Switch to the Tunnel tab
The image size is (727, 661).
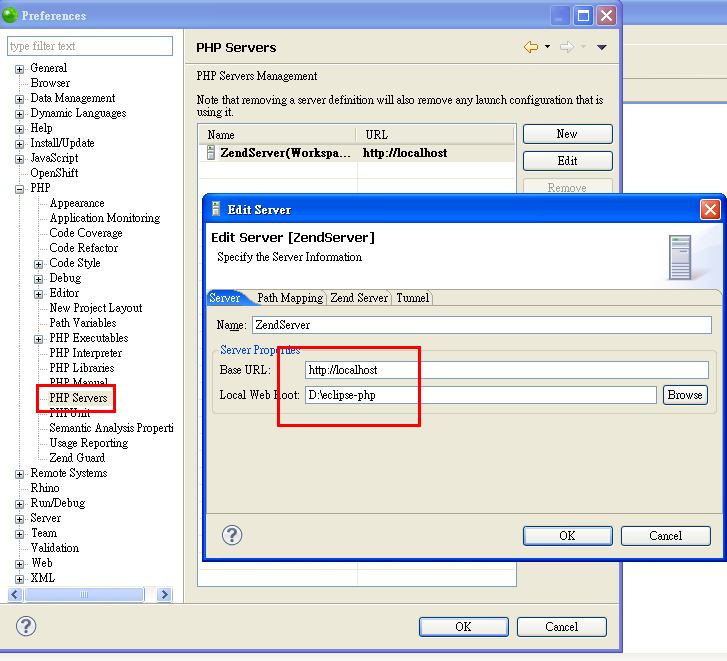click(412, 298)
